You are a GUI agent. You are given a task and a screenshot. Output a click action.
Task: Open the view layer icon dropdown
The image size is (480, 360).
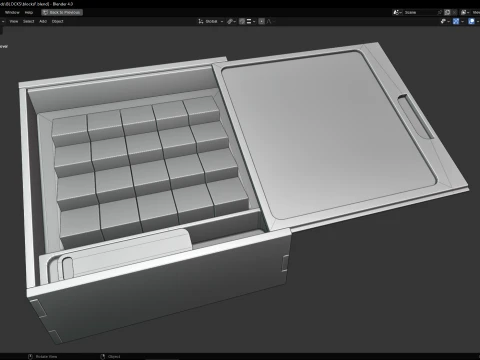[465, 12]
